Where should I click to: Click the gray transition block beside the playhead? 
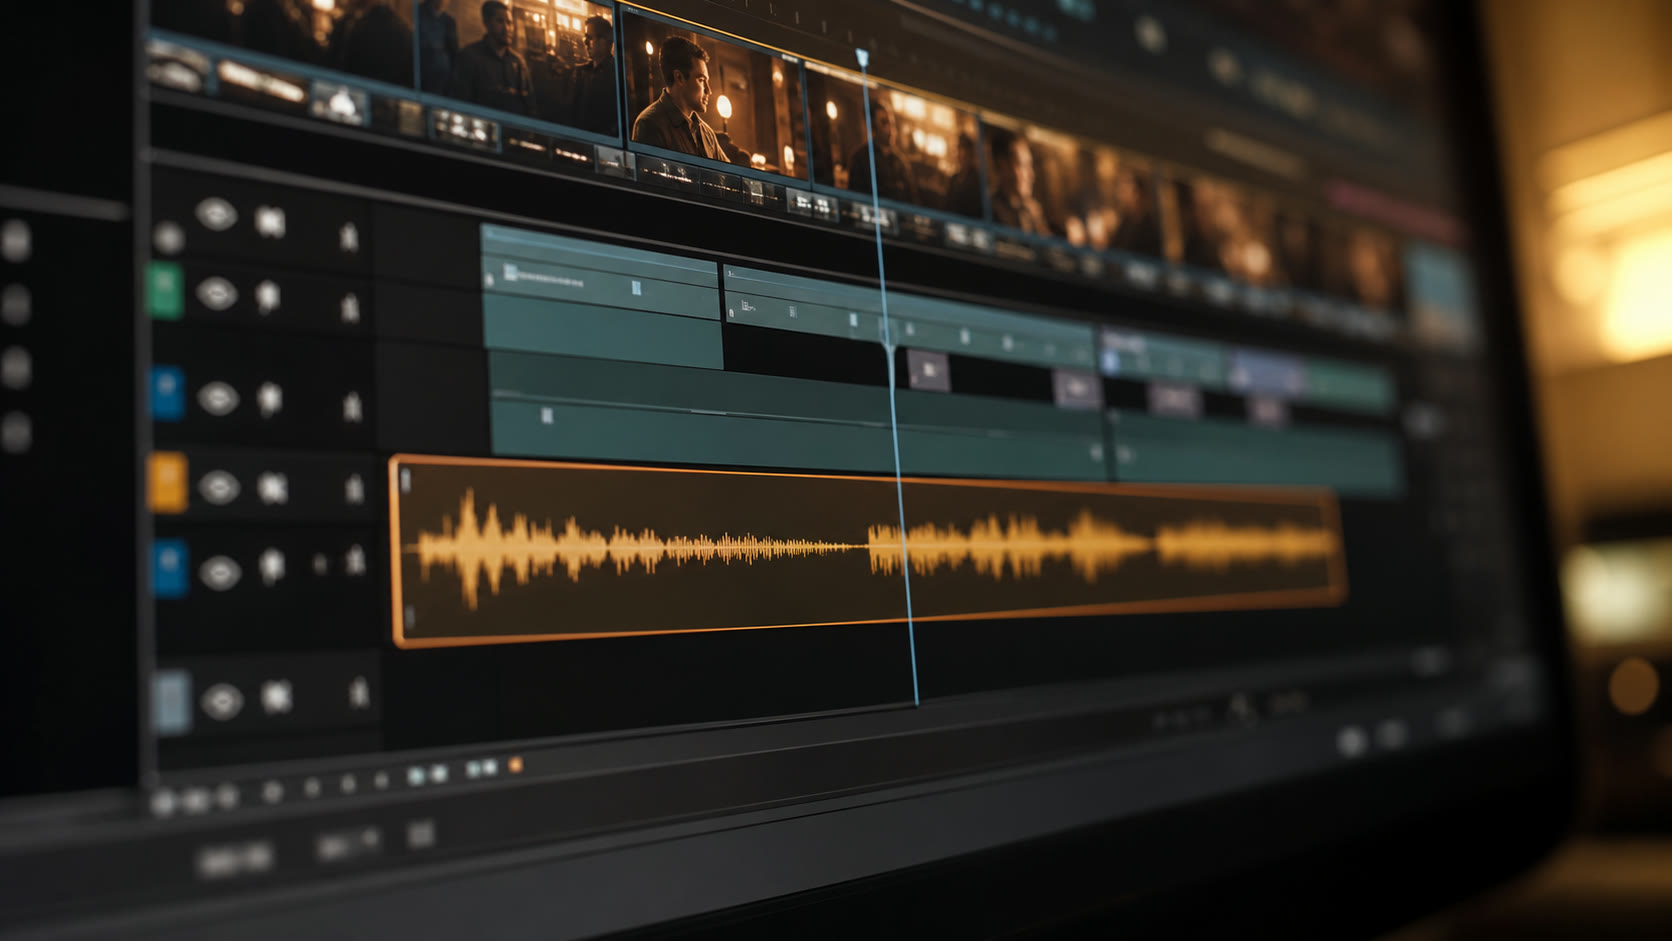(928, 370)
